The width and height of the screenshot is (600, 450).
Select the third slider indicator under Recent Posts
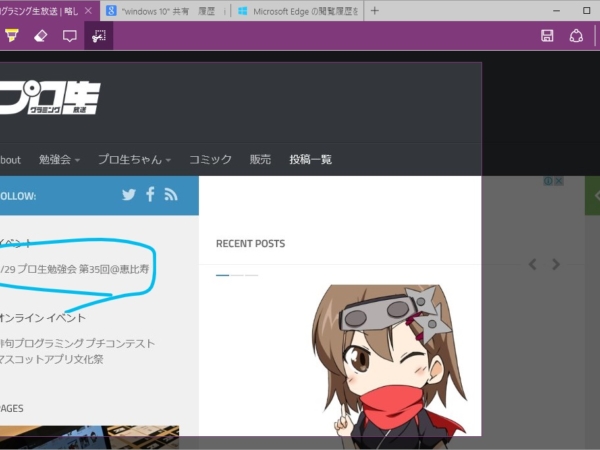[251, 275]
